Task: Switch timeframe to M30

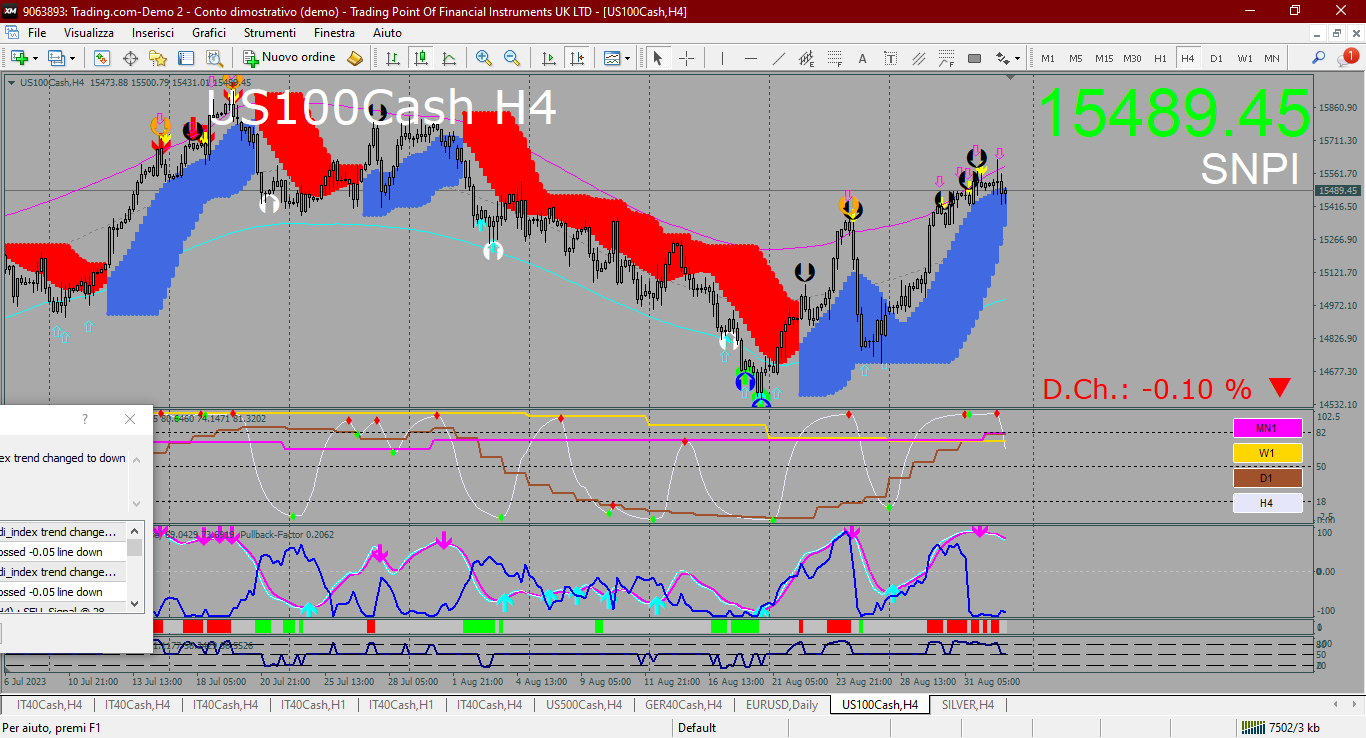Action: (x=1132, y=58)
